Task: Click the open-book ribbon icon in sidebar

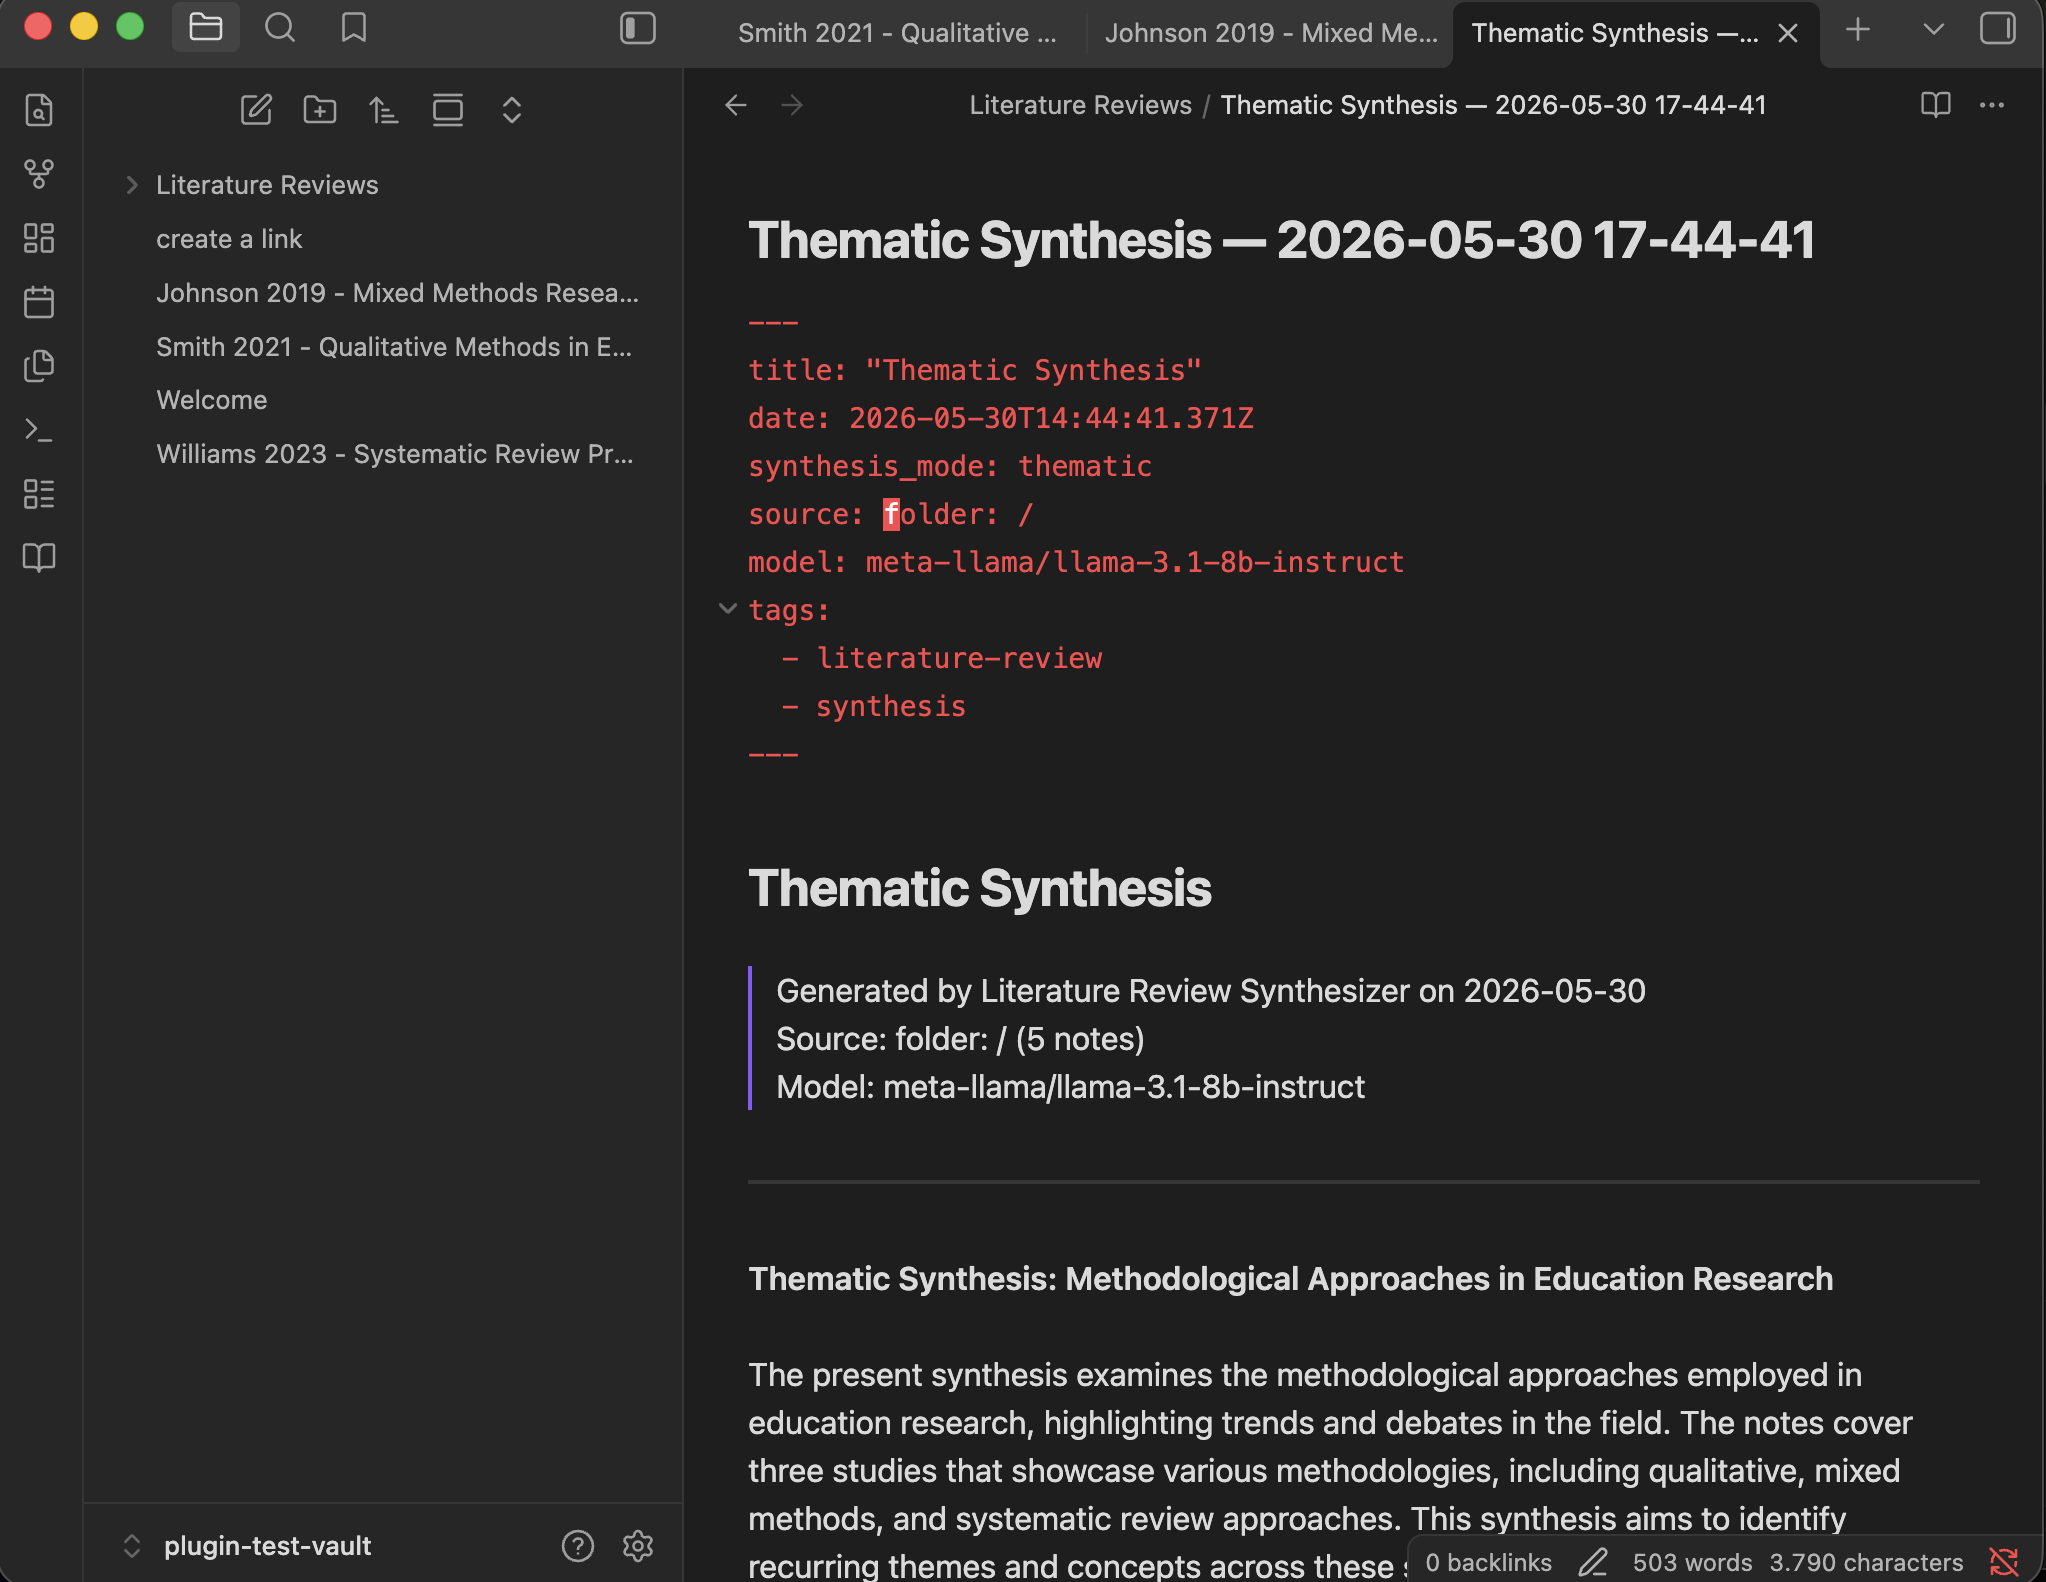Action: (39, 558)
